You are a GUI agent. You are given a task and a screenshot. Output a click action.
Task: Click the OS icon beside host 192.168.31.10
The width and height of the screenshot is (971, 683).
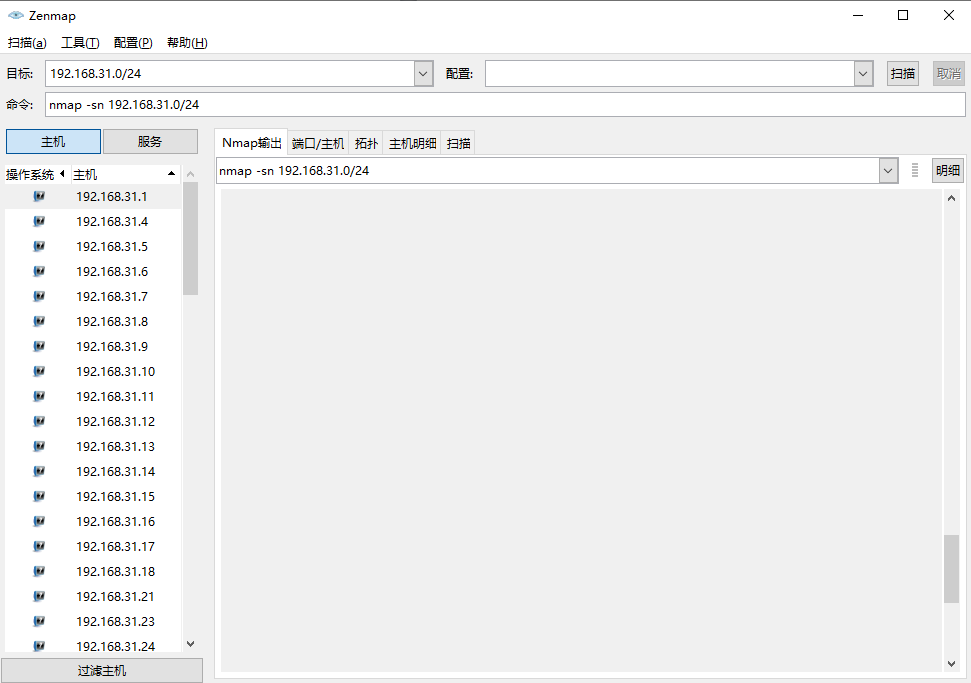click(x=39, y=372)
